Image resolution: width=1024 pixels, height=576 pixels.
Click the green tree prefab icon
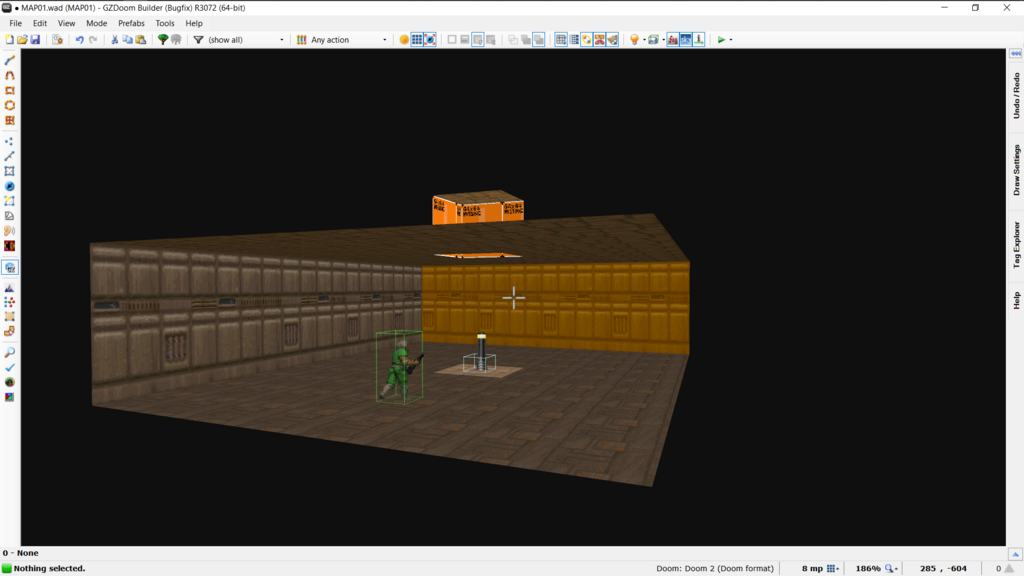pyautogui.click(x=163, y=40)
